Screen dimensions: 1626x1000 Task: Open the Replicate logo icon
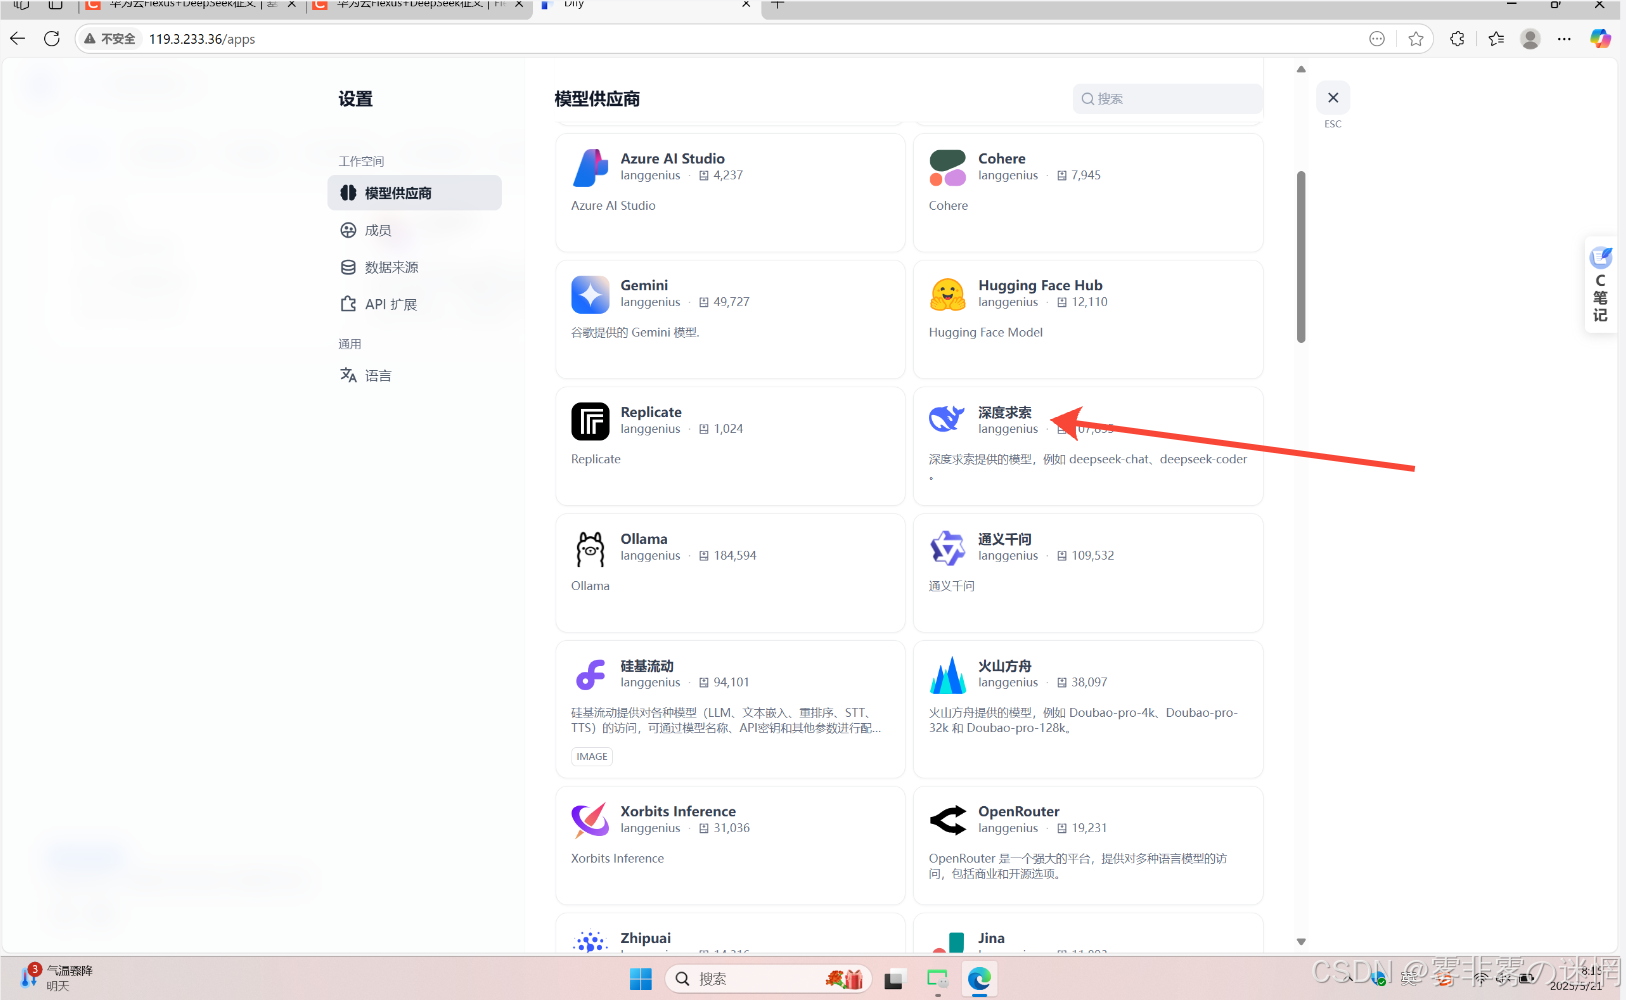point(590,422)
